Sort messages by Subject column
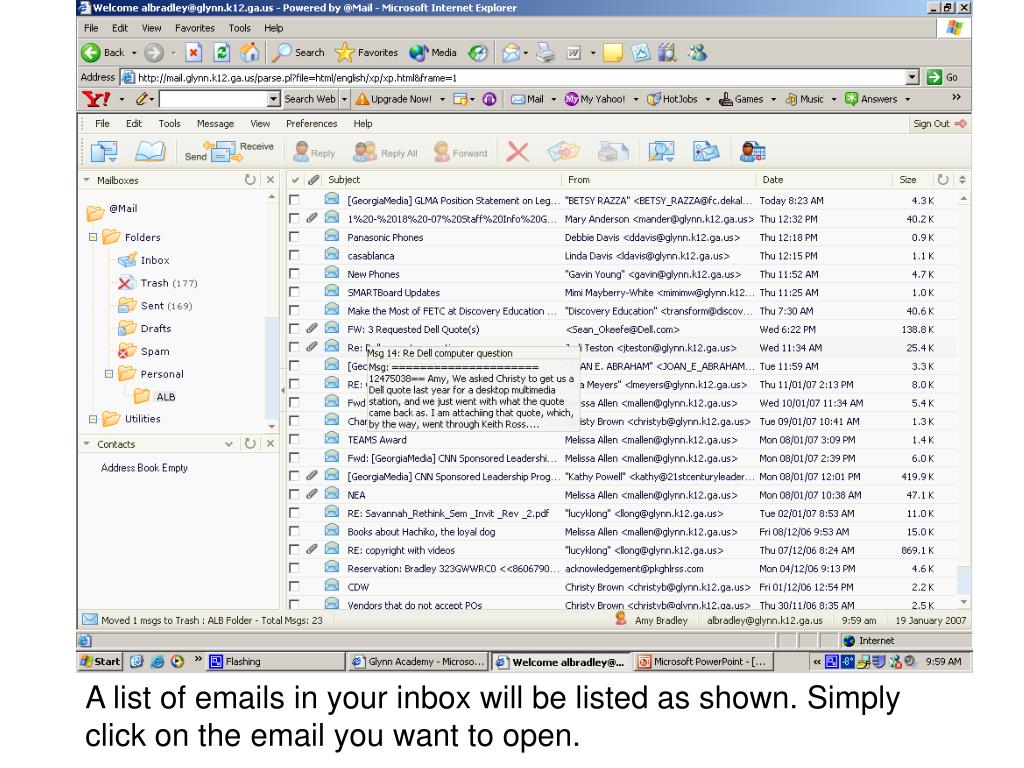 tap(344, 180)
